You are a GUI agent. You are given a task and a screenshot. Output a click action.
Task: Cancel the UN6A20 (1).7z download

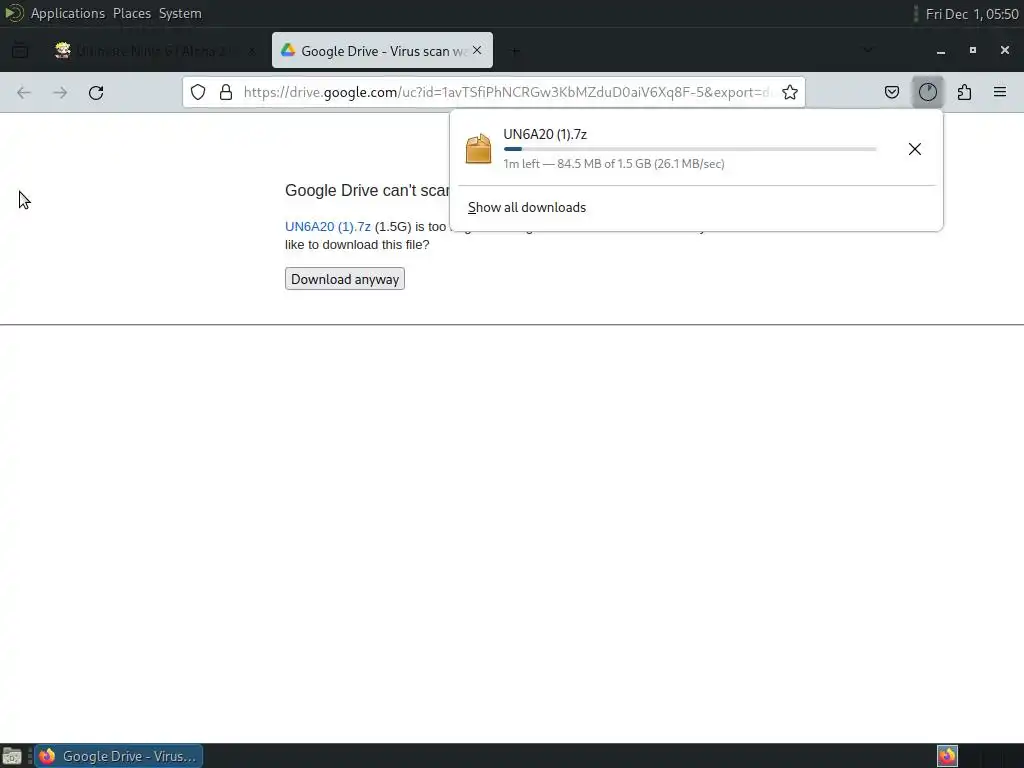(914, 149)
